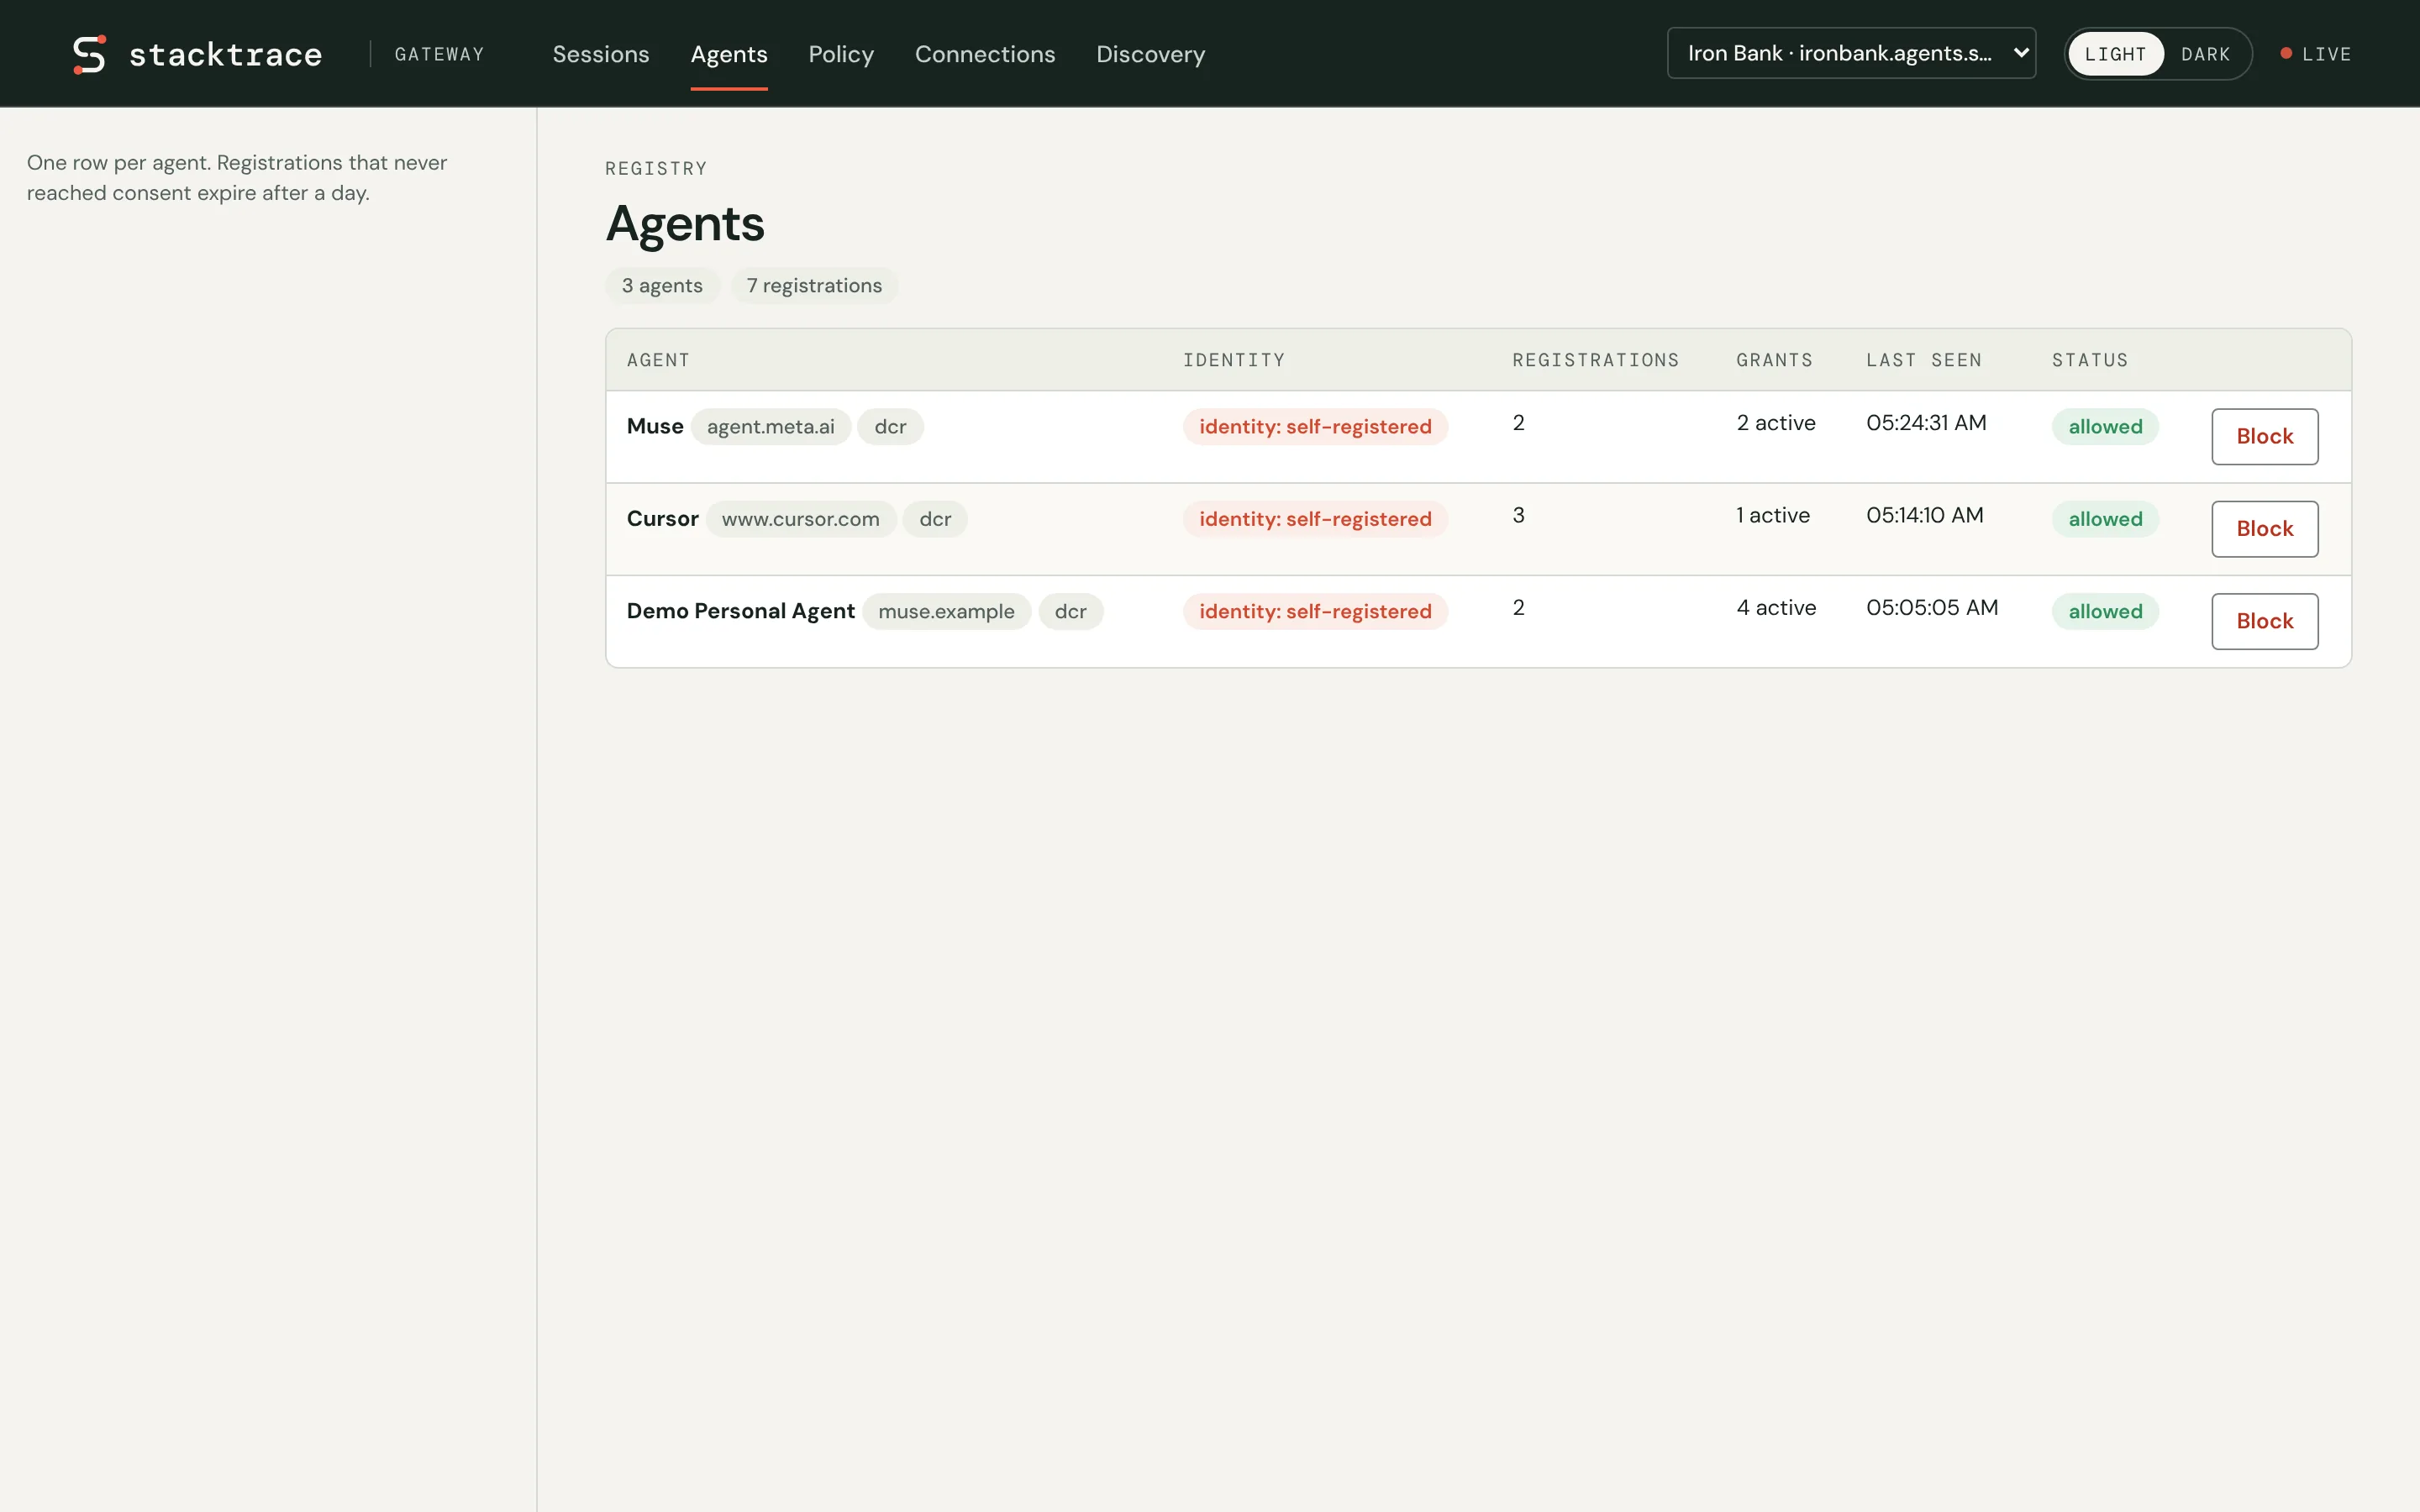
Task: Click the REGISTRATIONS column header
Action: tap(1595, 360)
